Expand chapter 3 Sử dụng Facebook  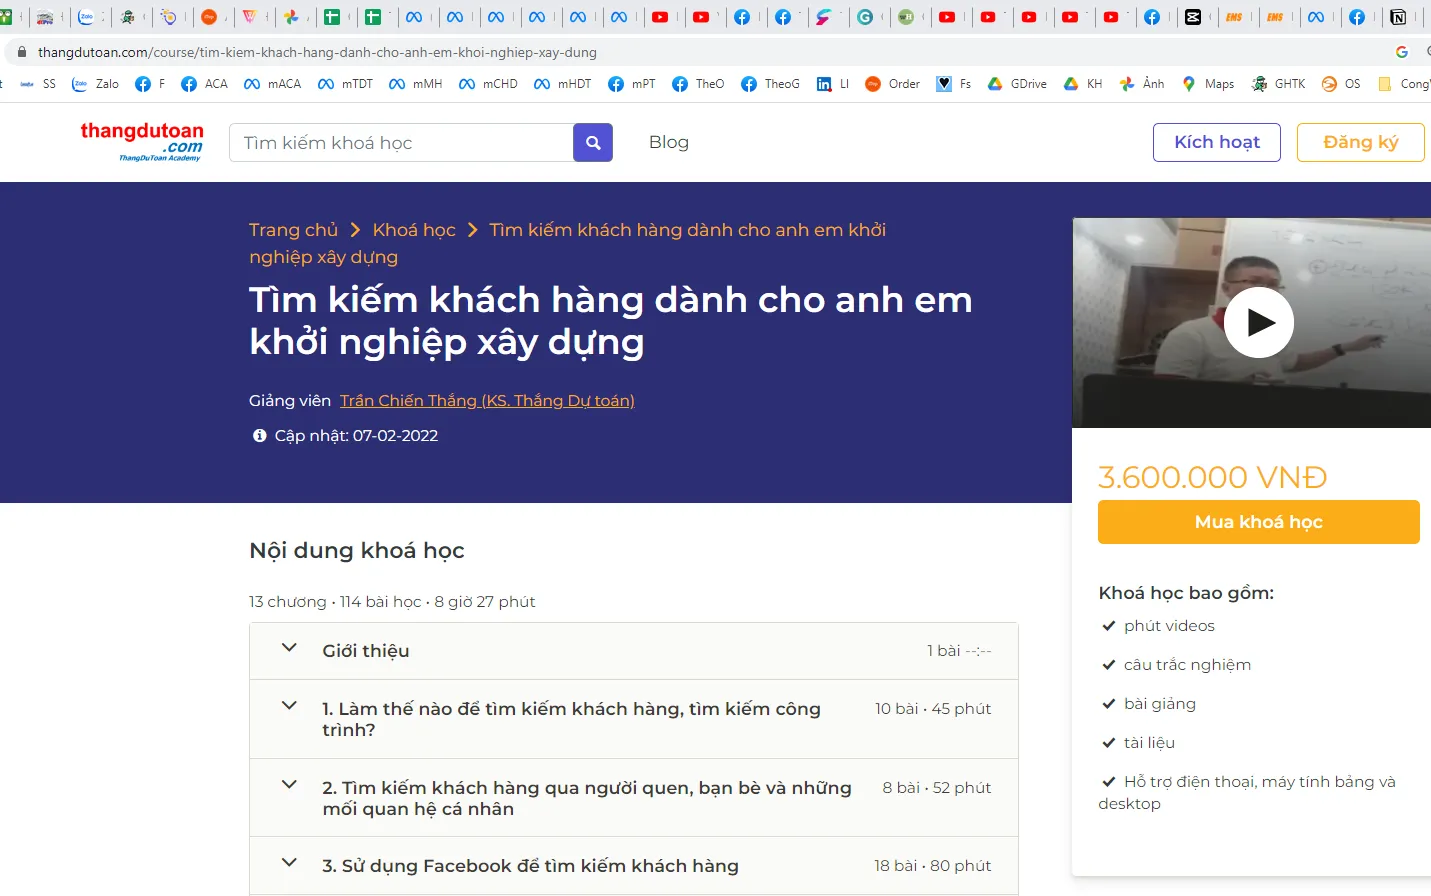[289, 863]
